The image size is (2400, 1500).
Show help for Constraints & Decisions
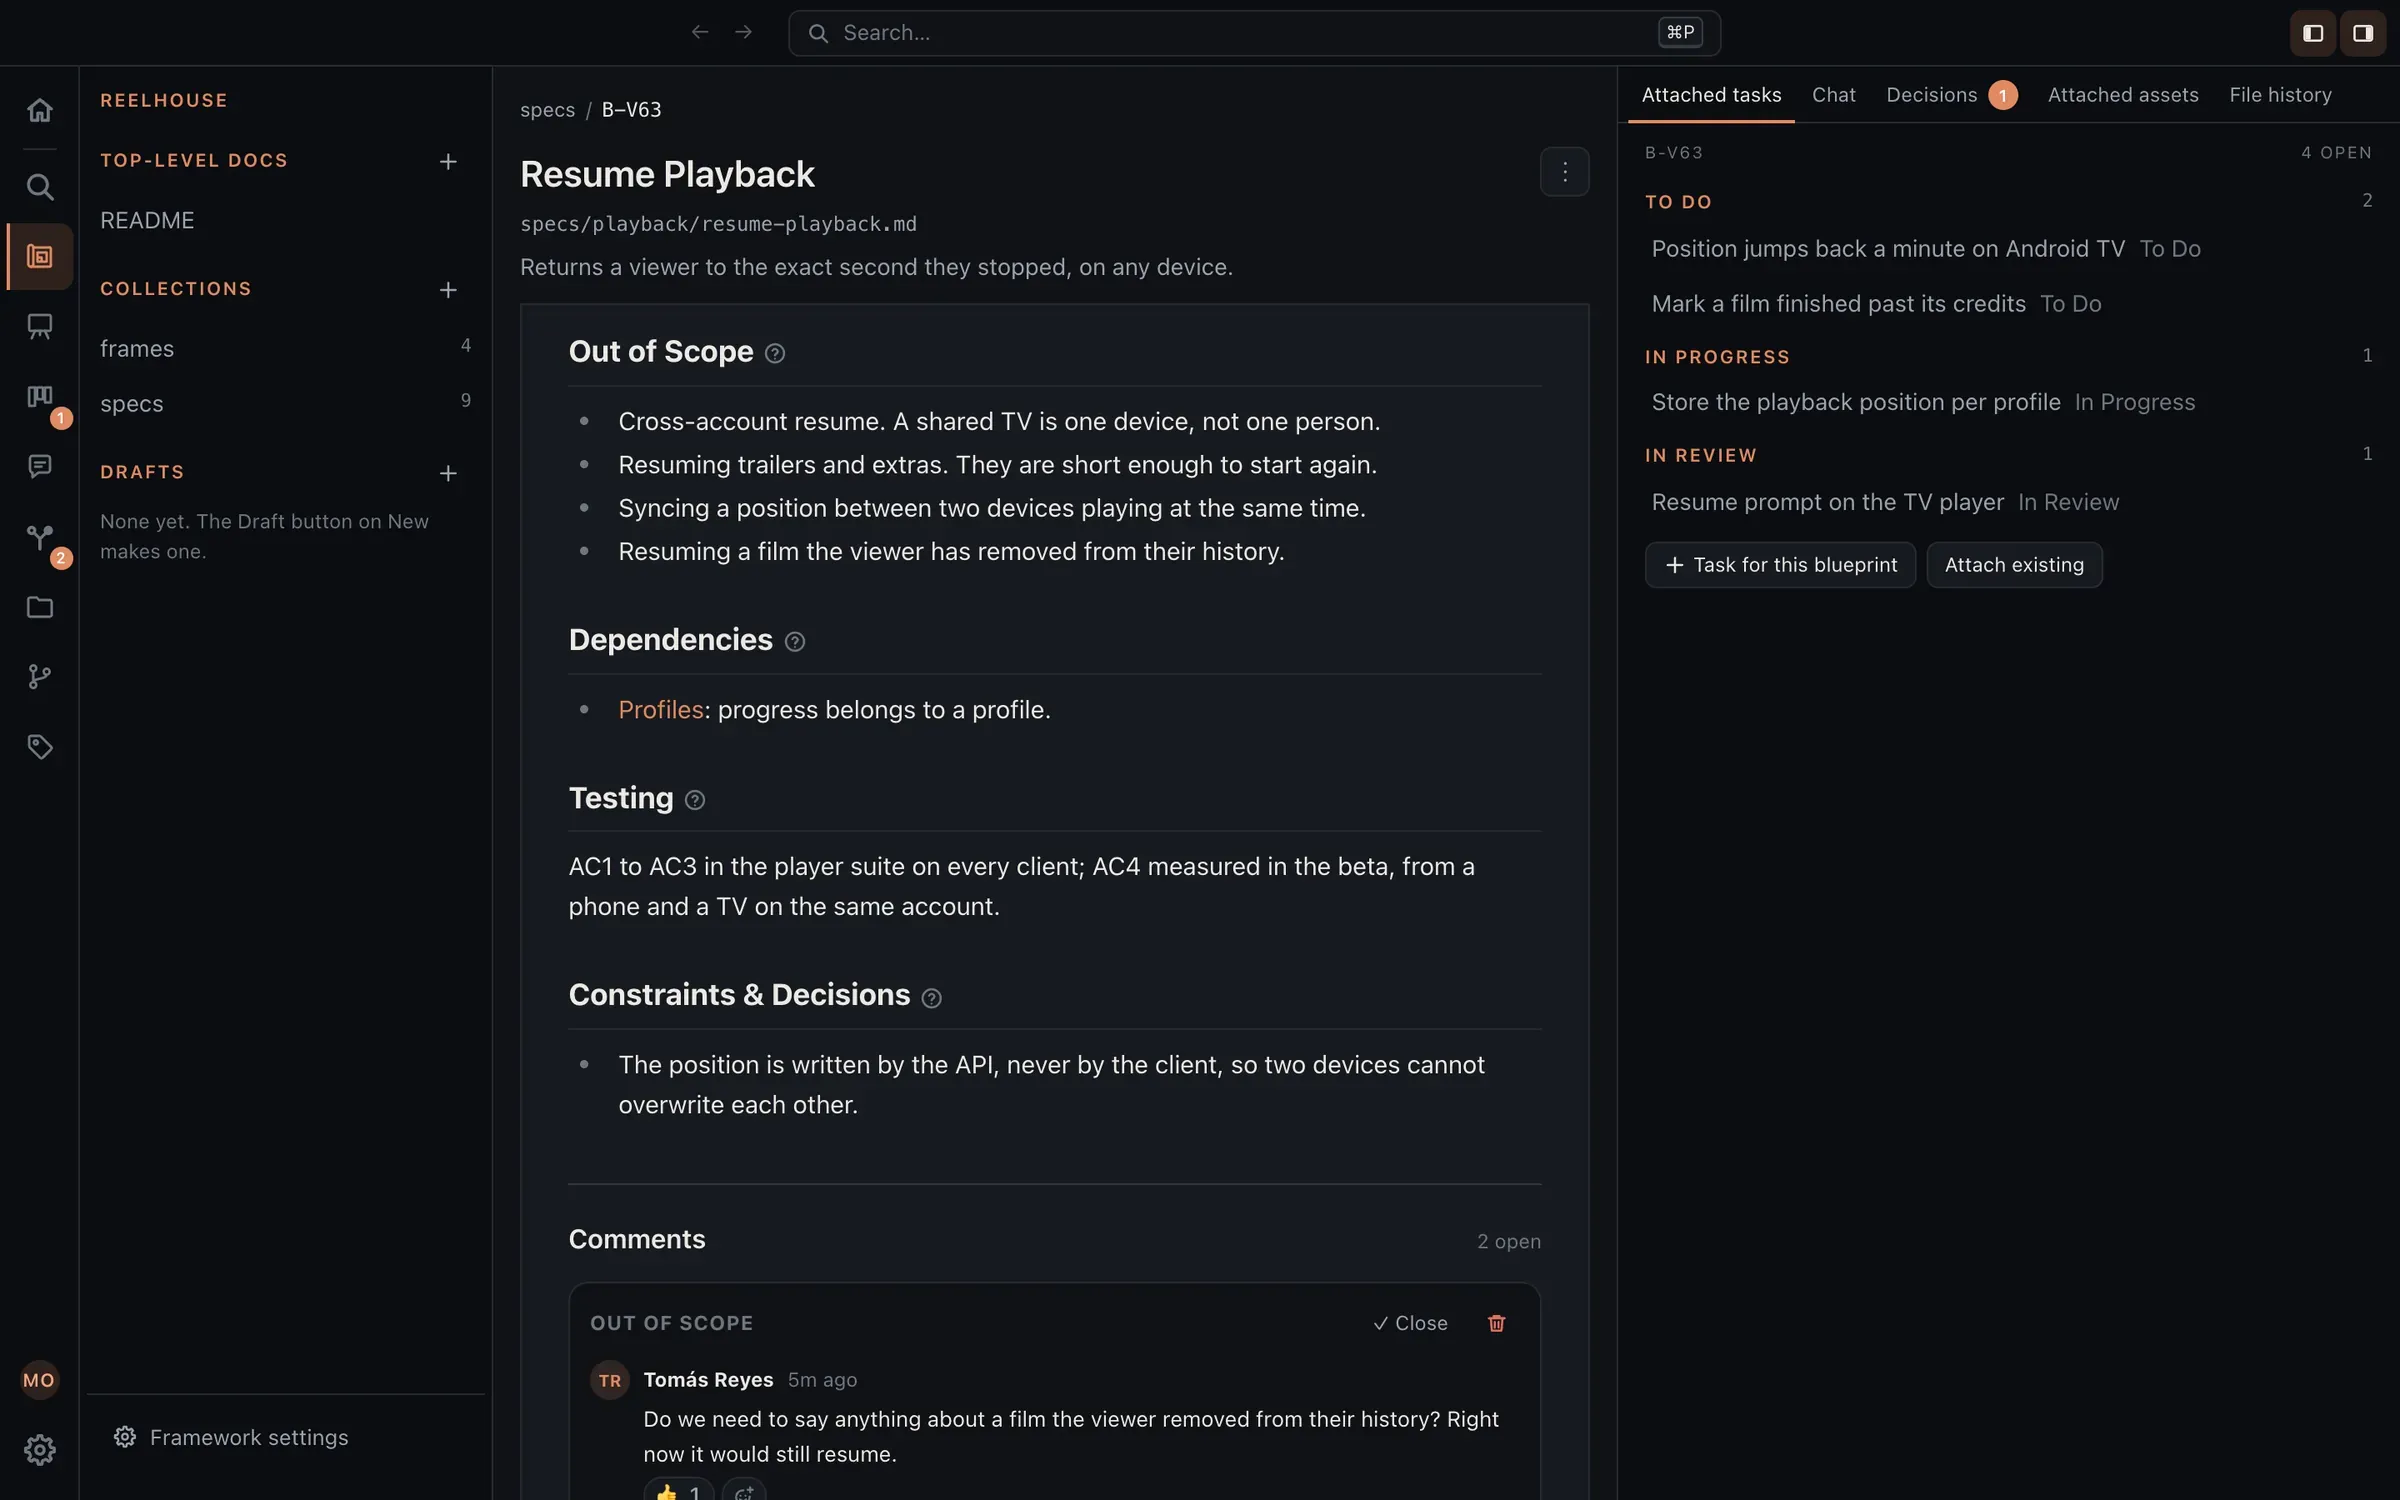[x=931, y=998]
